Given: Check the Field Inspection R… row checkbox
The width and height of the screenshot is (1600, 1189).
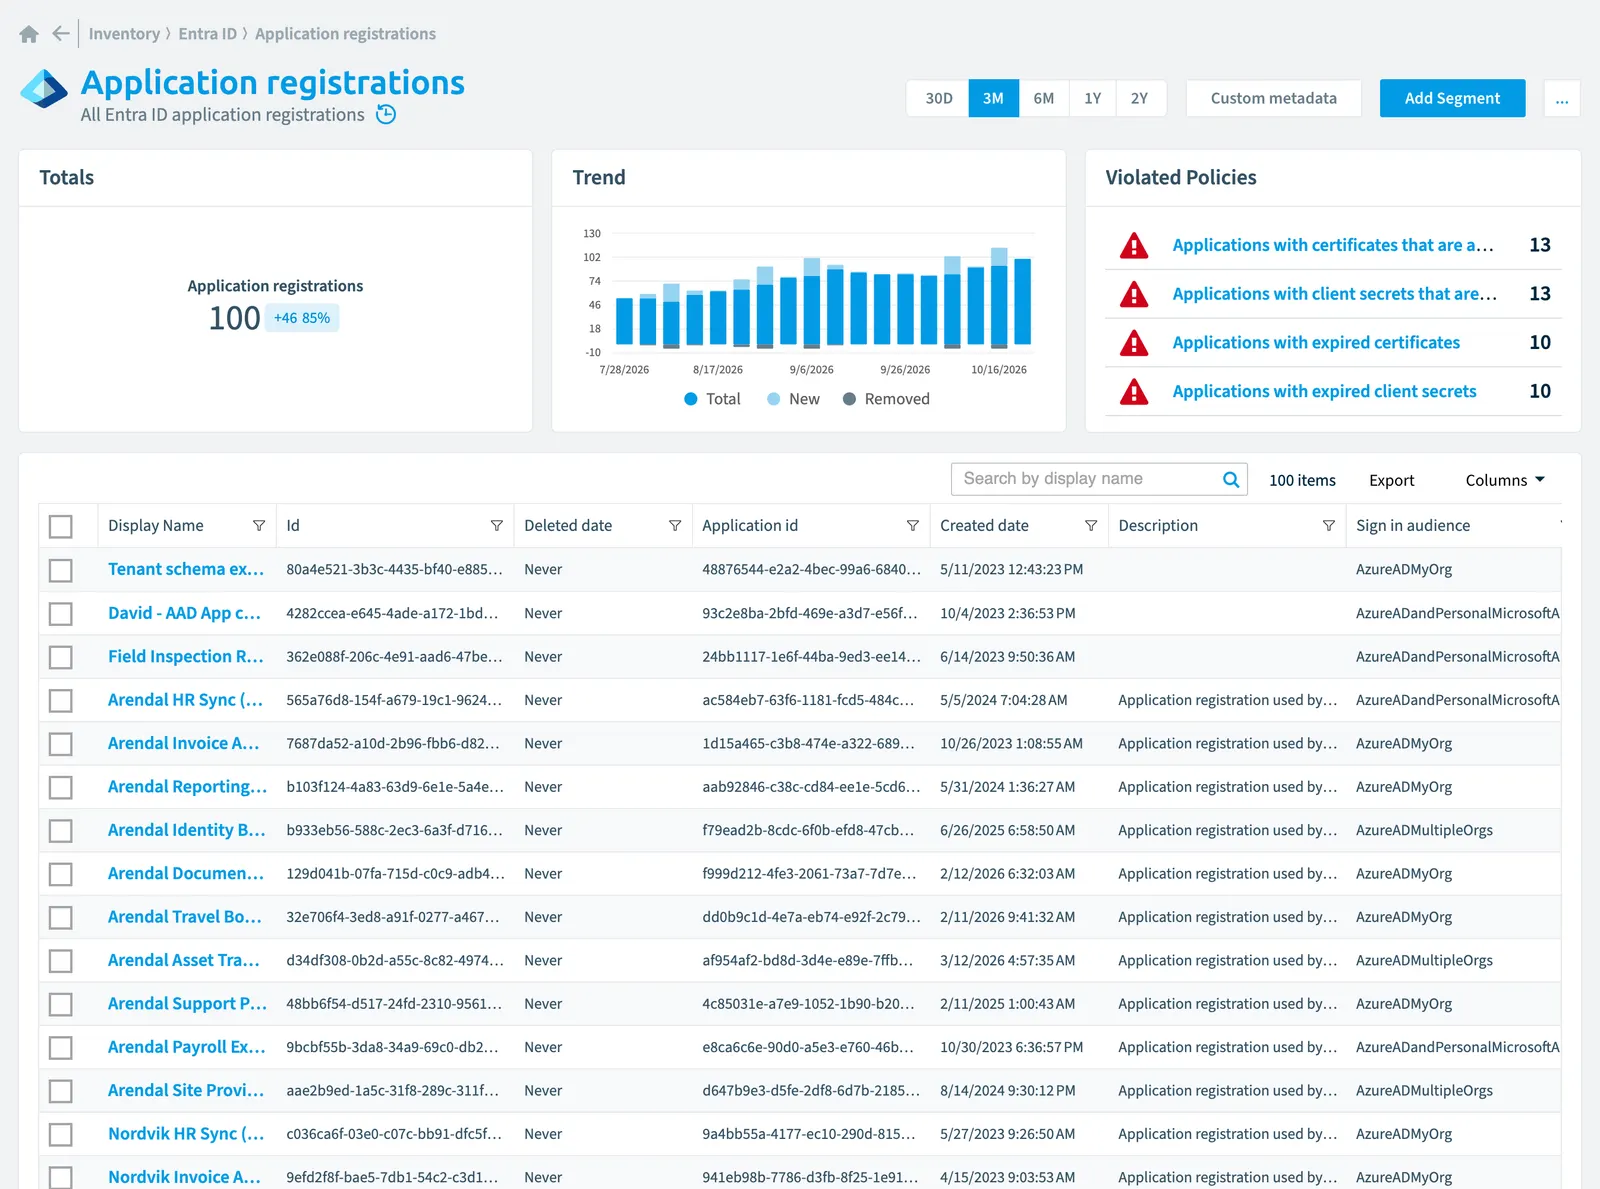Looking at the screenshot, I should pyautogui.click(x=61, y=657).
